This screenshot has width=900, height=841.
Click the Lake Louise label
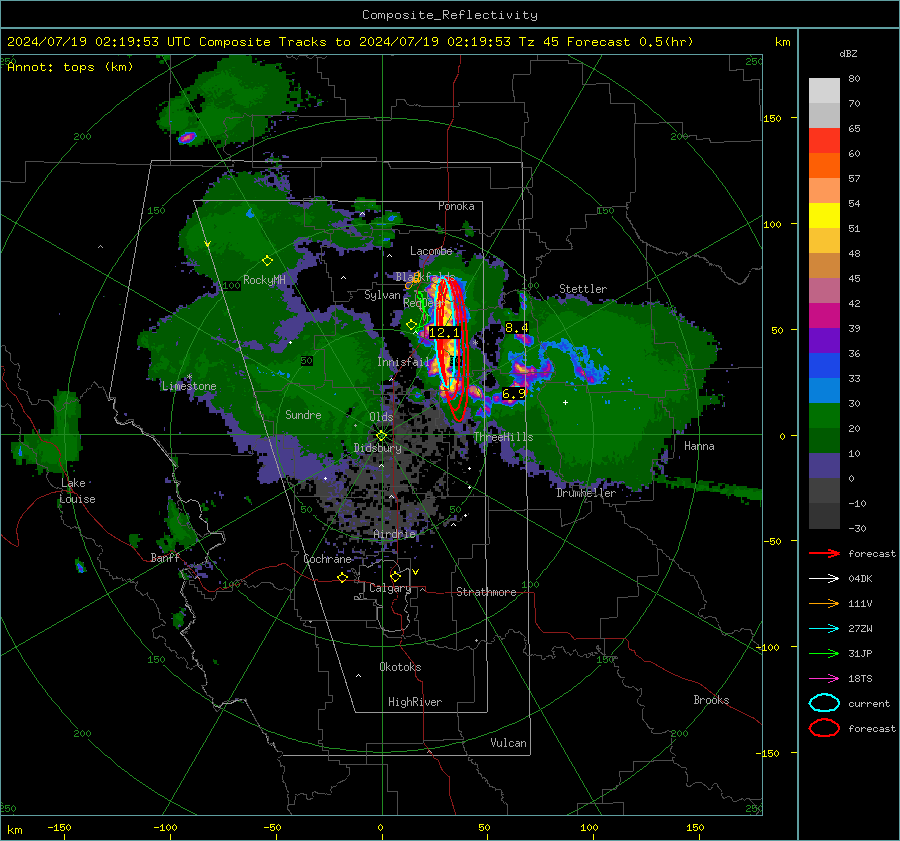[77, 491]
